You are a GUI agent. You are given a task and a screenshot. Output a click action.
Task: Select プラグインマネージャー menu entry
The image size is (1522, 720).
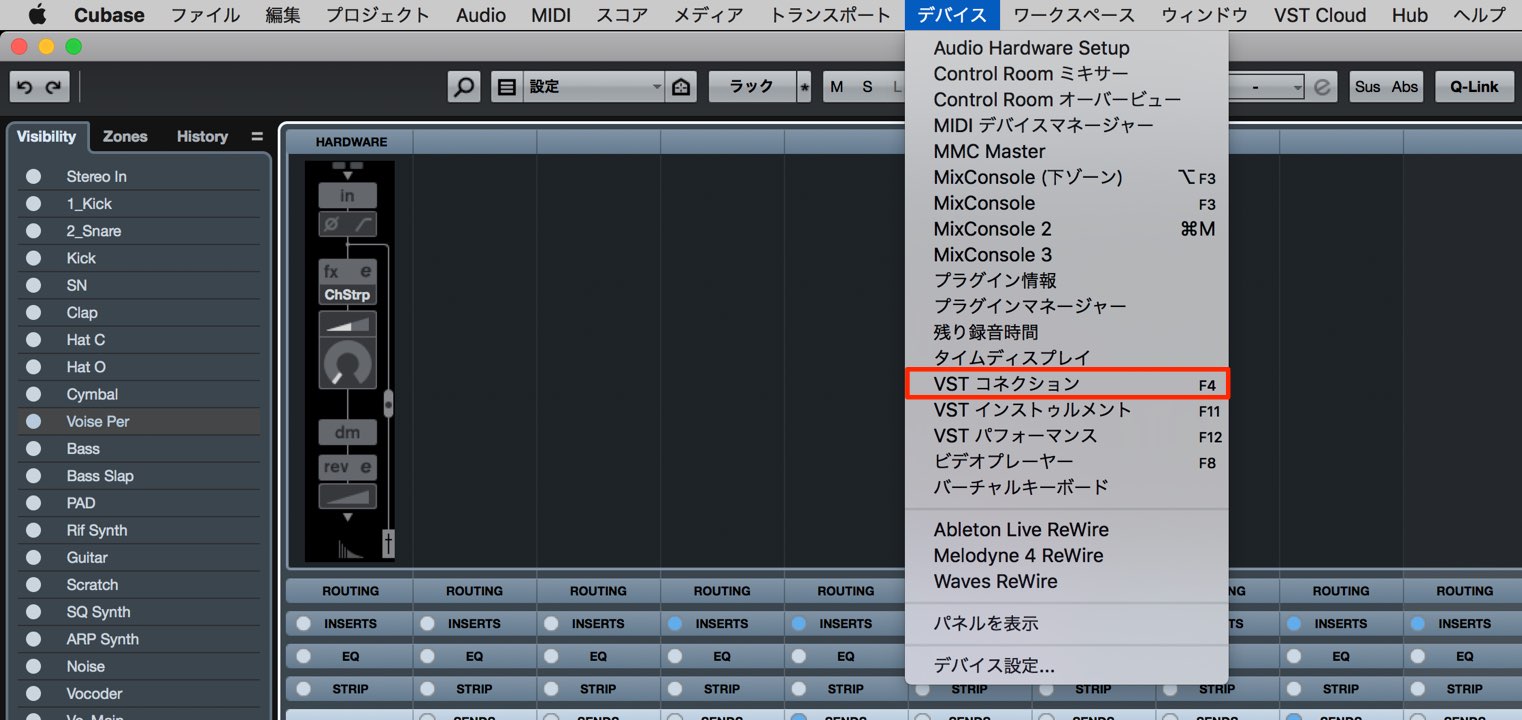(x=1067, y=306)
